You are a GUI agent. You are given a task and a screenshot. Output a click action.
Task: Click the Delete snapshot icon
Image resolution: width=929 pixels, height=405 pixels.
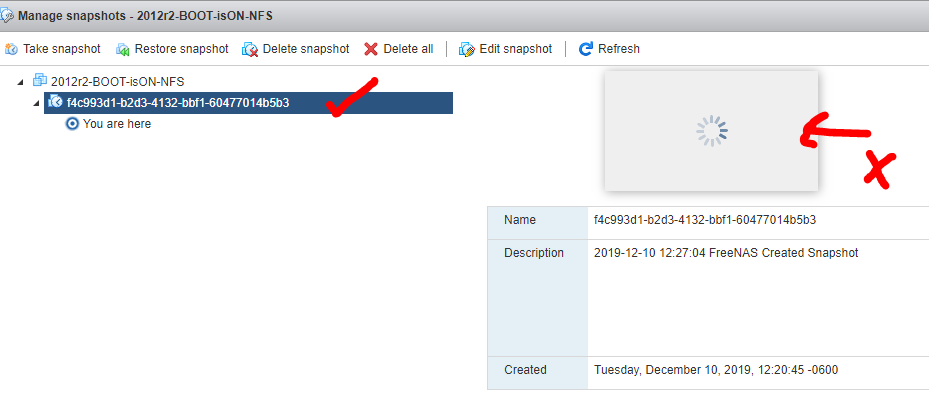click(x=250, y=49)
